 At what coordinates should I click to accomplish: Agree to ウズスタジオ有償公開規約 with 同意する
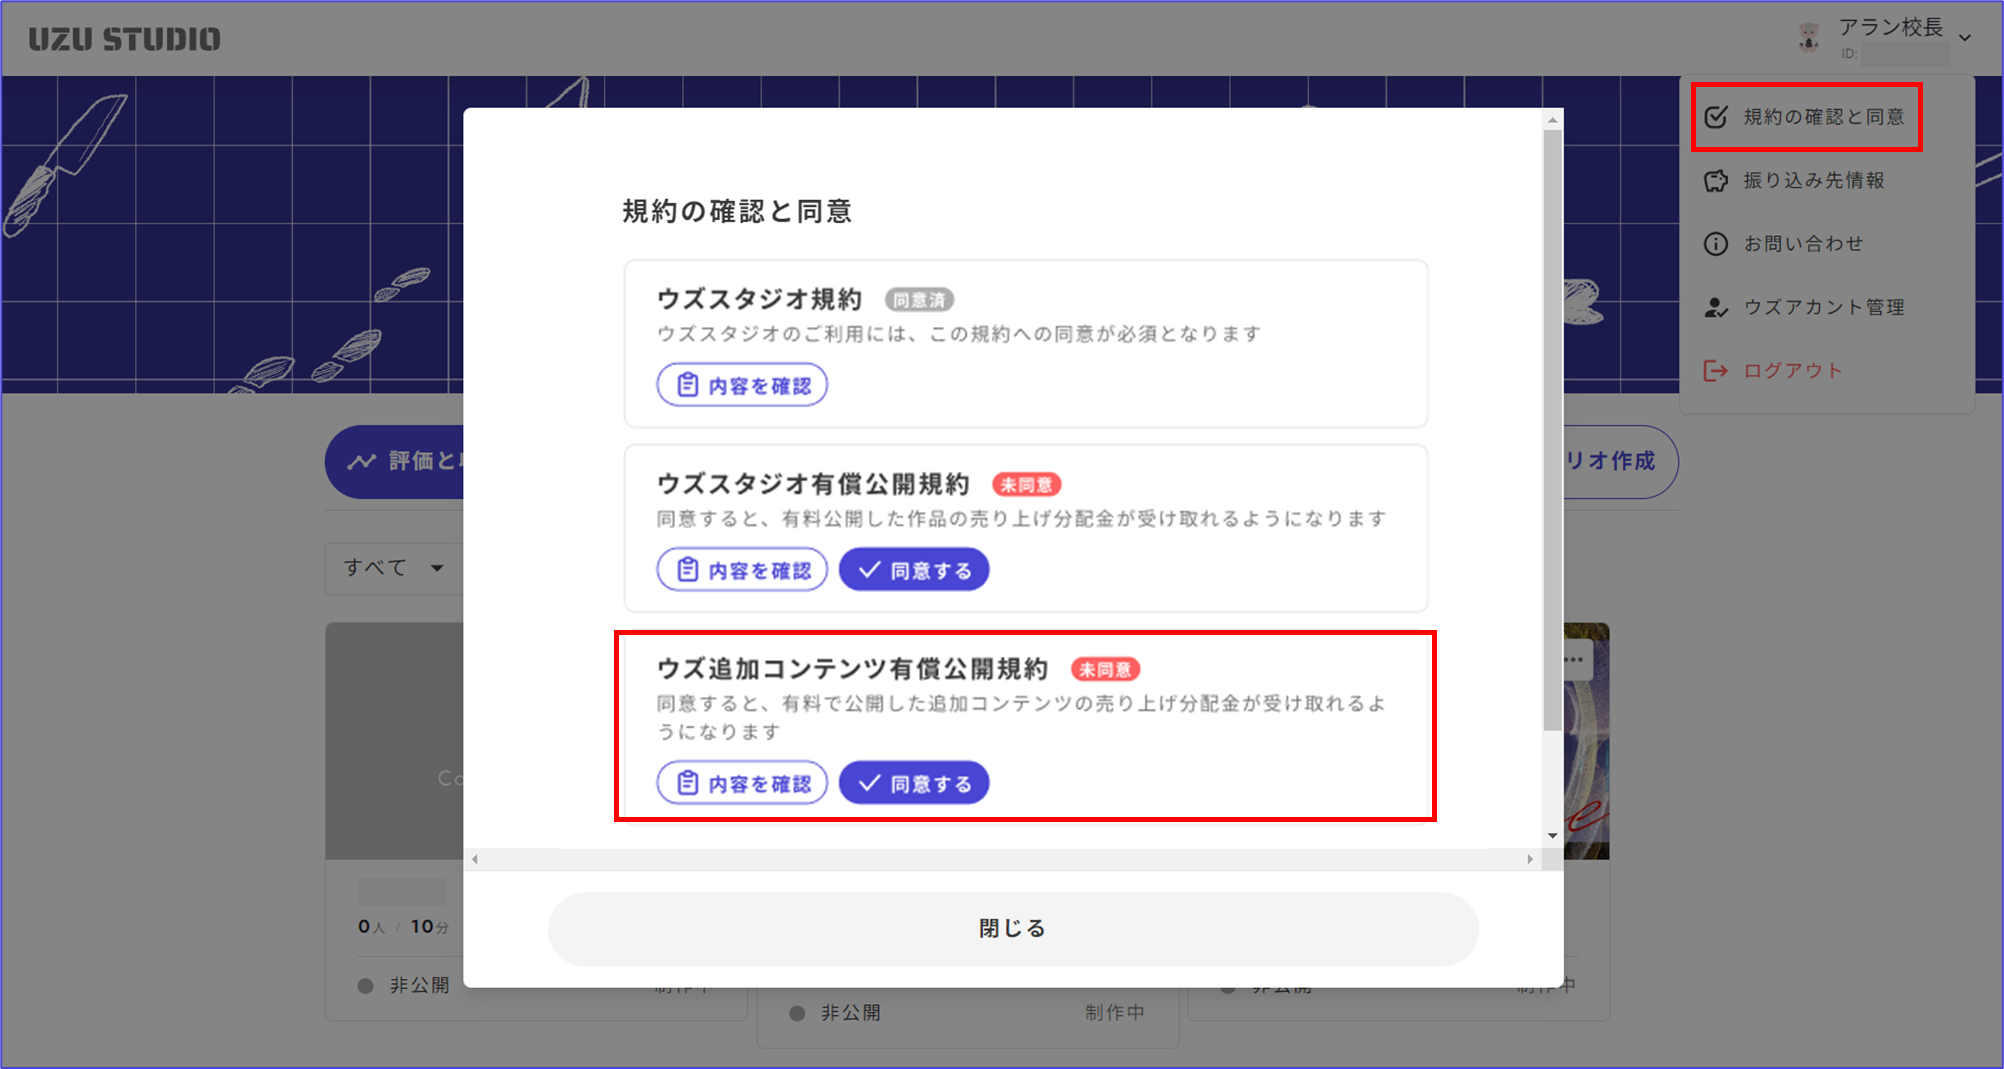(914, 570)
